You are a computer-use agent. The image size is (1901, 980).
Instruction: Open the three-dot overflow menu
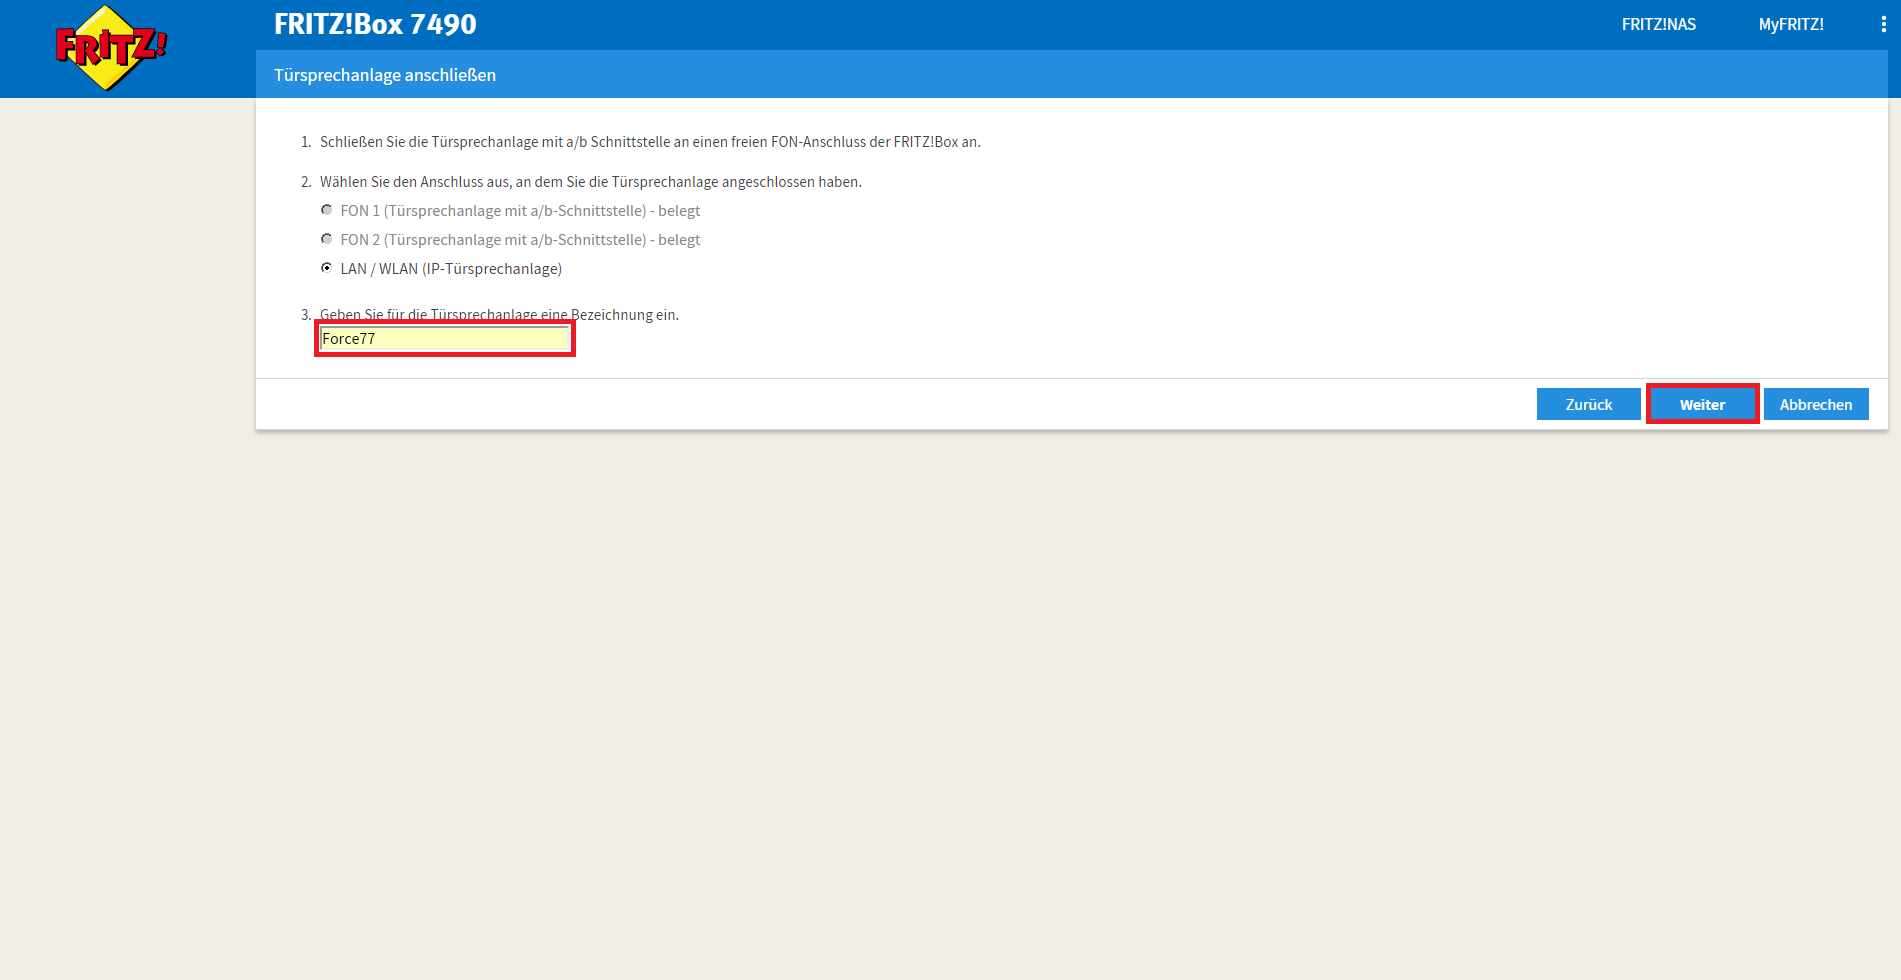(x=1883, y=24)
